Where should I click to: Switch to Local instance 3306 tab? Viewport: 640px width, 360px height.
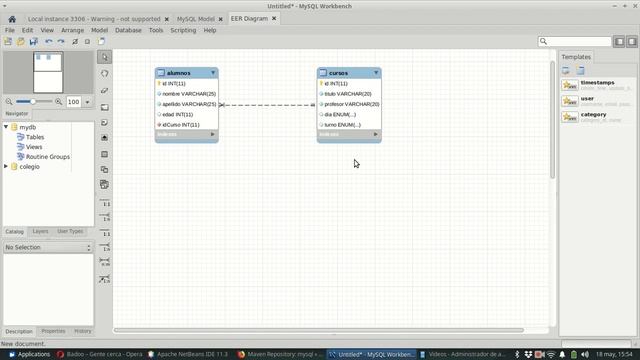coord(94,19)
